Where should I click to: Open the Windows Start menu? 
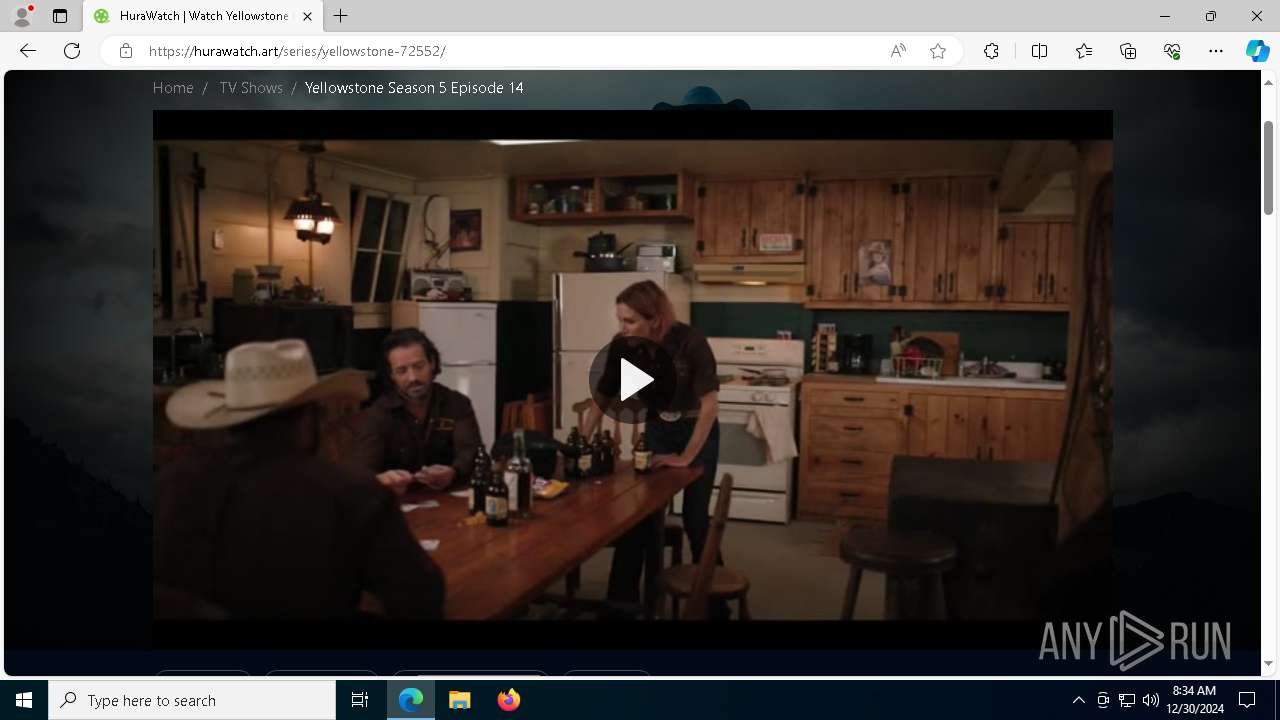(x=24, y=700)
